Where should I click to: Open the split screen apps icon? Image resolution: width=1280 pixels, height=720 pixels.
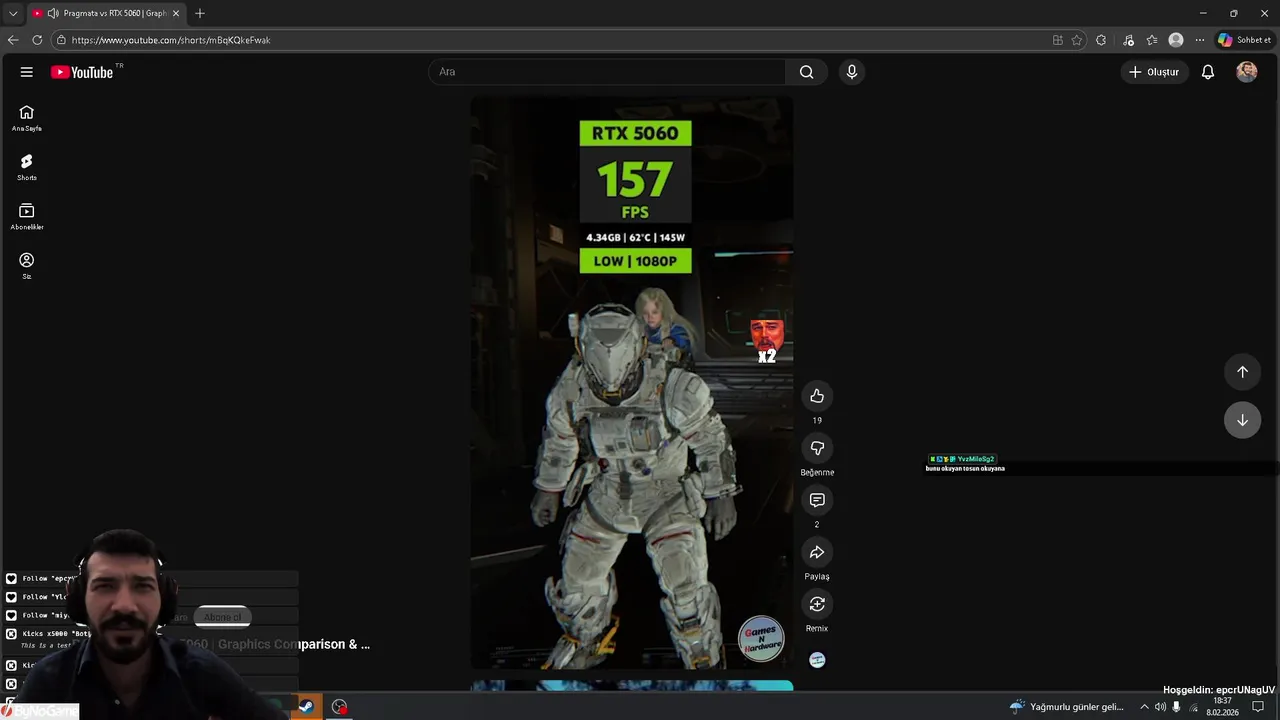(1058, 40)
